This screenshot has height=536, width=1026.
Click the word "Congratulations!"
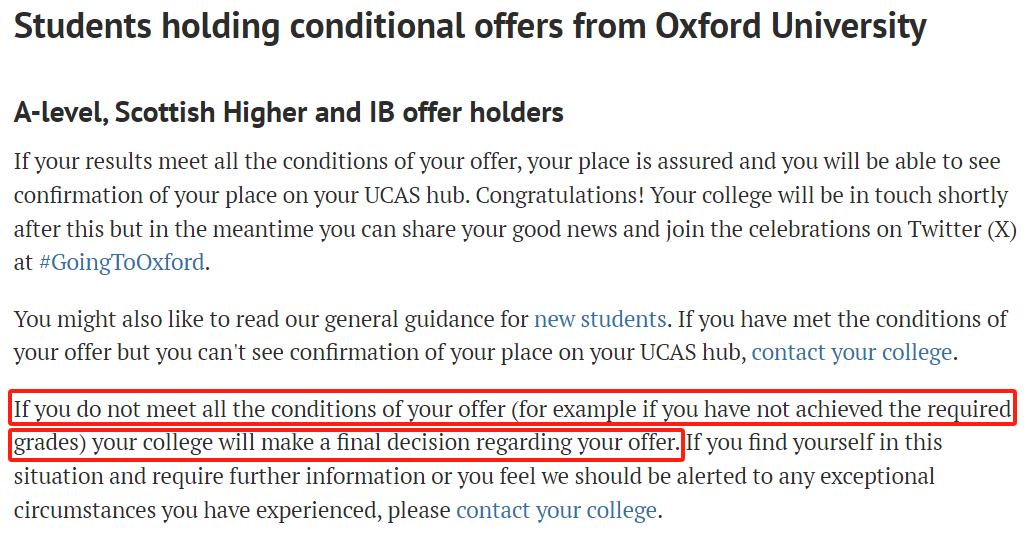coord(559,195)
